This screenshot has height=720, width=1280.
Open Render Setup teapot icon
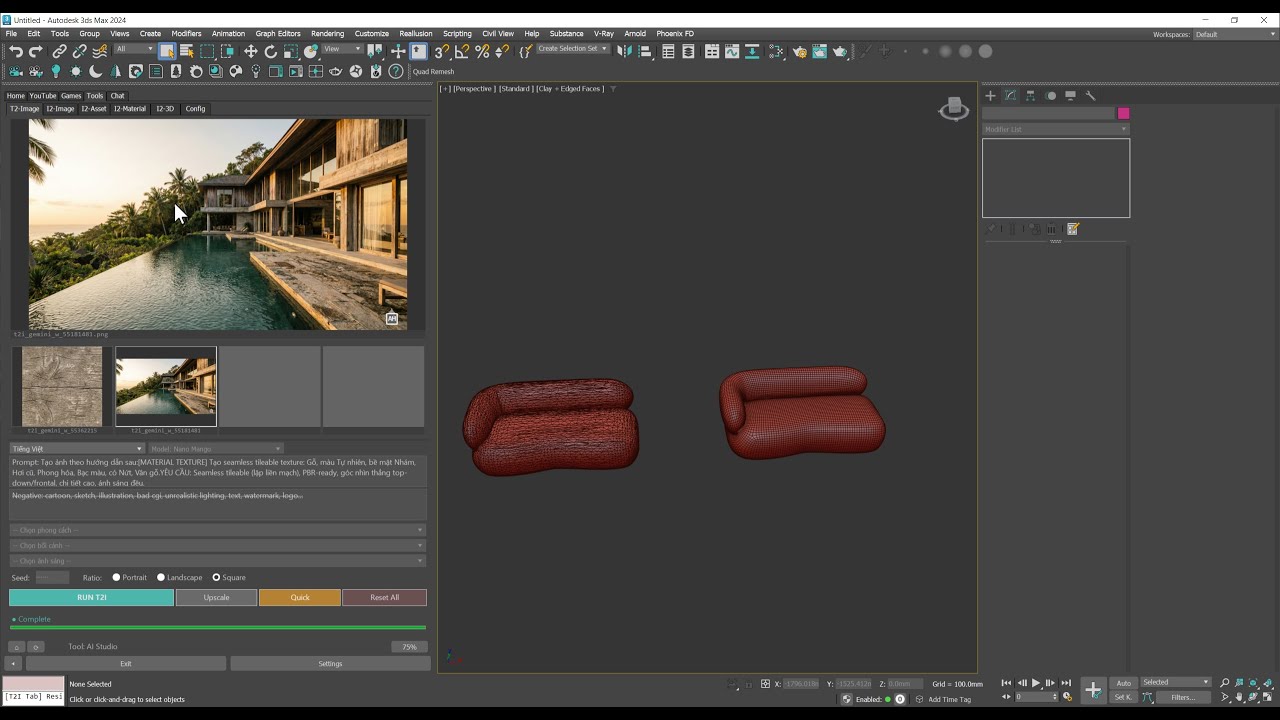pyautogui.click(x=800, y=51)
